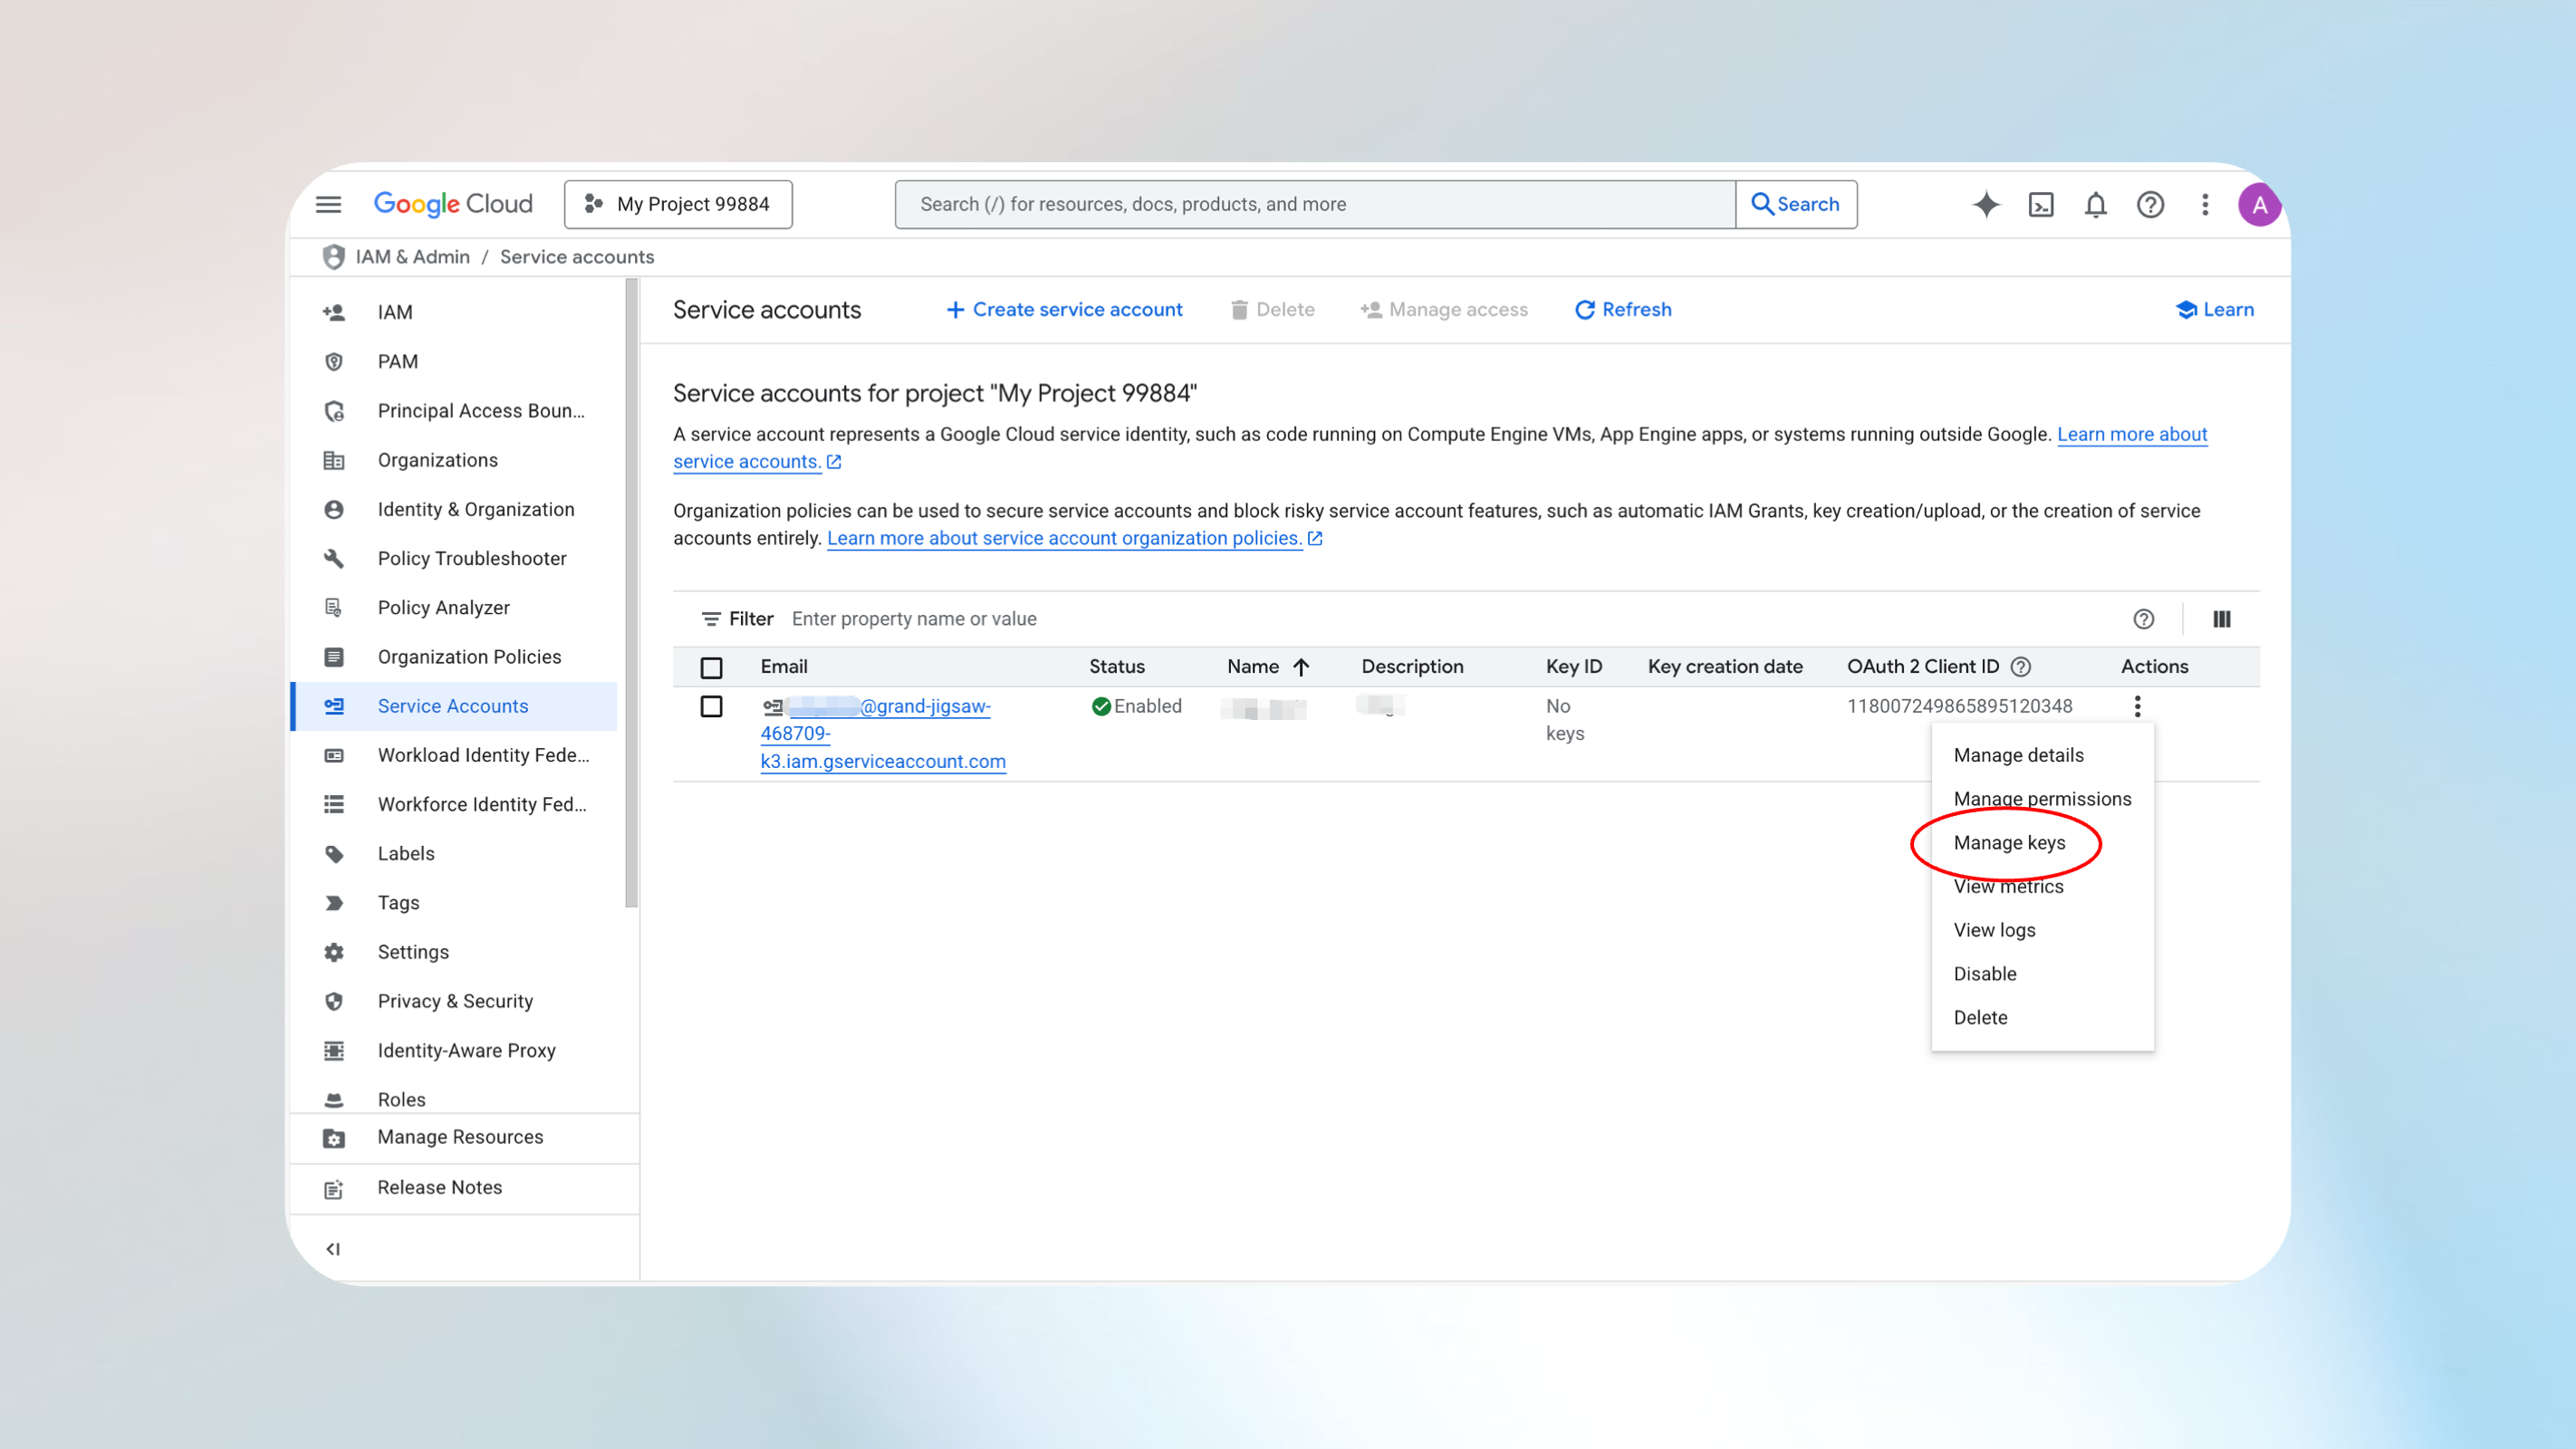Click the Delete trash icon in the toolbar
The width and height of the screenshot is (2576, 1449).
(x=1240, y=310)
